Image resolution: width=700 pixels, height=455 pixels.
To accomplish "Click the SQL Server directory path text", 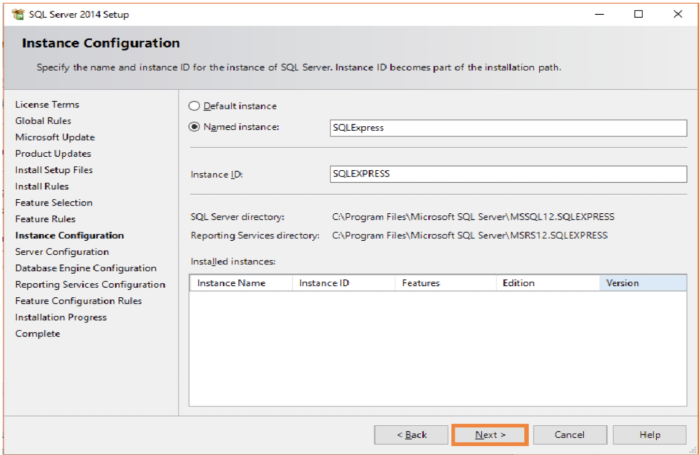I will pyautogui.click(x=473, y=217).
